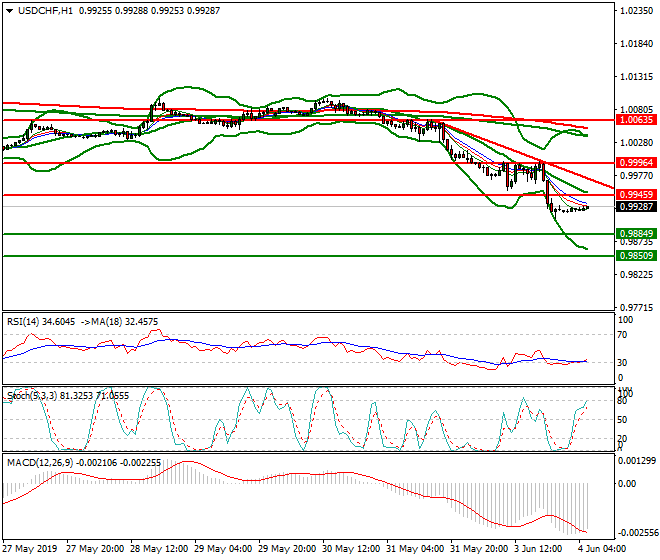Click the 29 May 04:00 time label
This screenshot has width=660, height=560.
[x=223, y=549]
